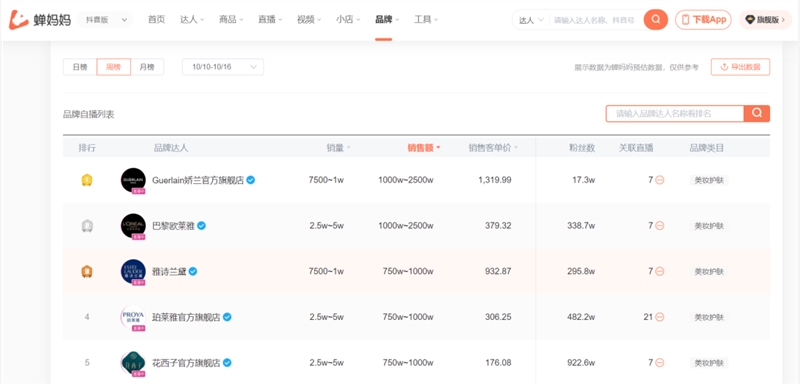Focus the brand talent name search field
This screenshot has width=800, height=384.
(x=674, y=113)
